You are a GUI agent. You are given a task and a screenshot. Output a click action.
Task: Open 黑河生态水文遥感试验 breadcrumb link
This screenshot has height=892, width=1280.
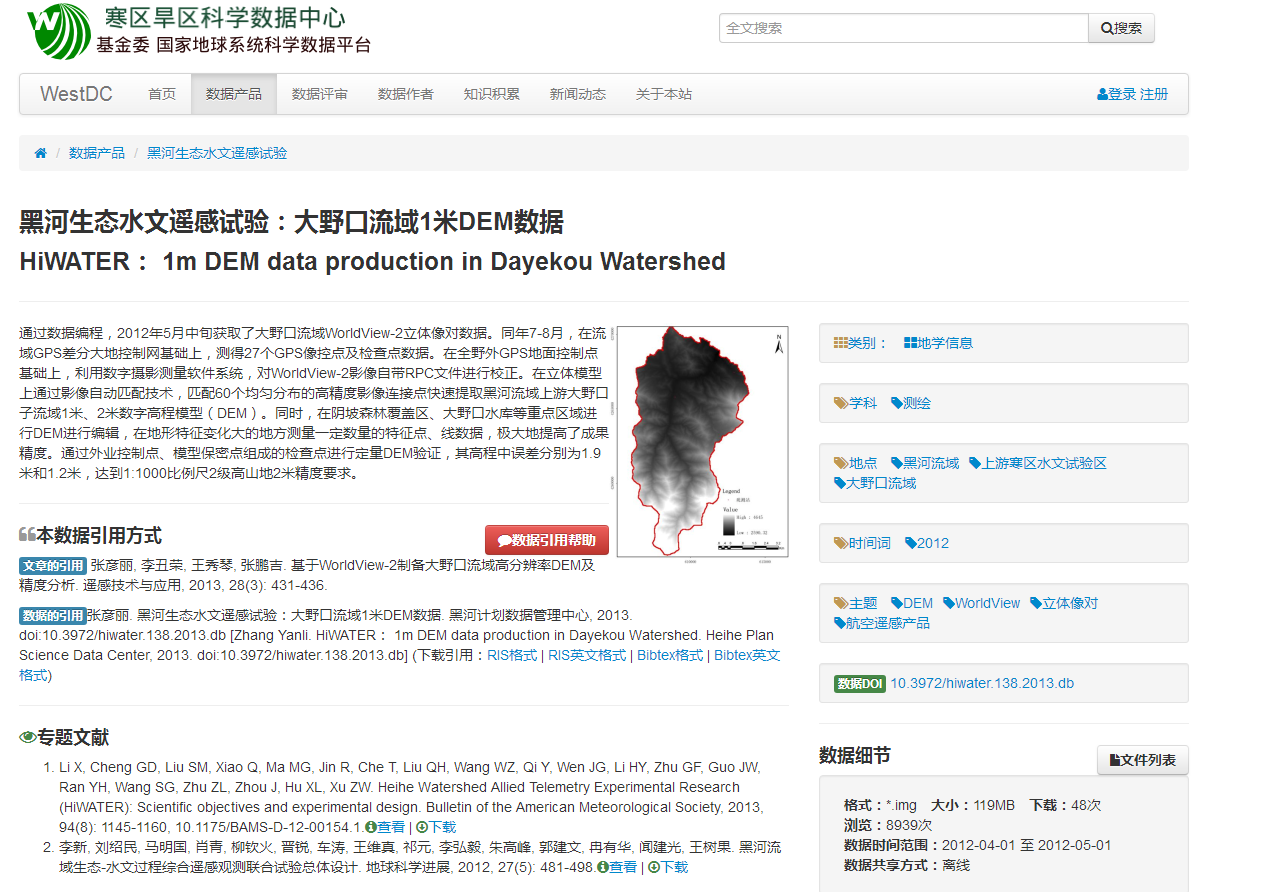point(217,153)
